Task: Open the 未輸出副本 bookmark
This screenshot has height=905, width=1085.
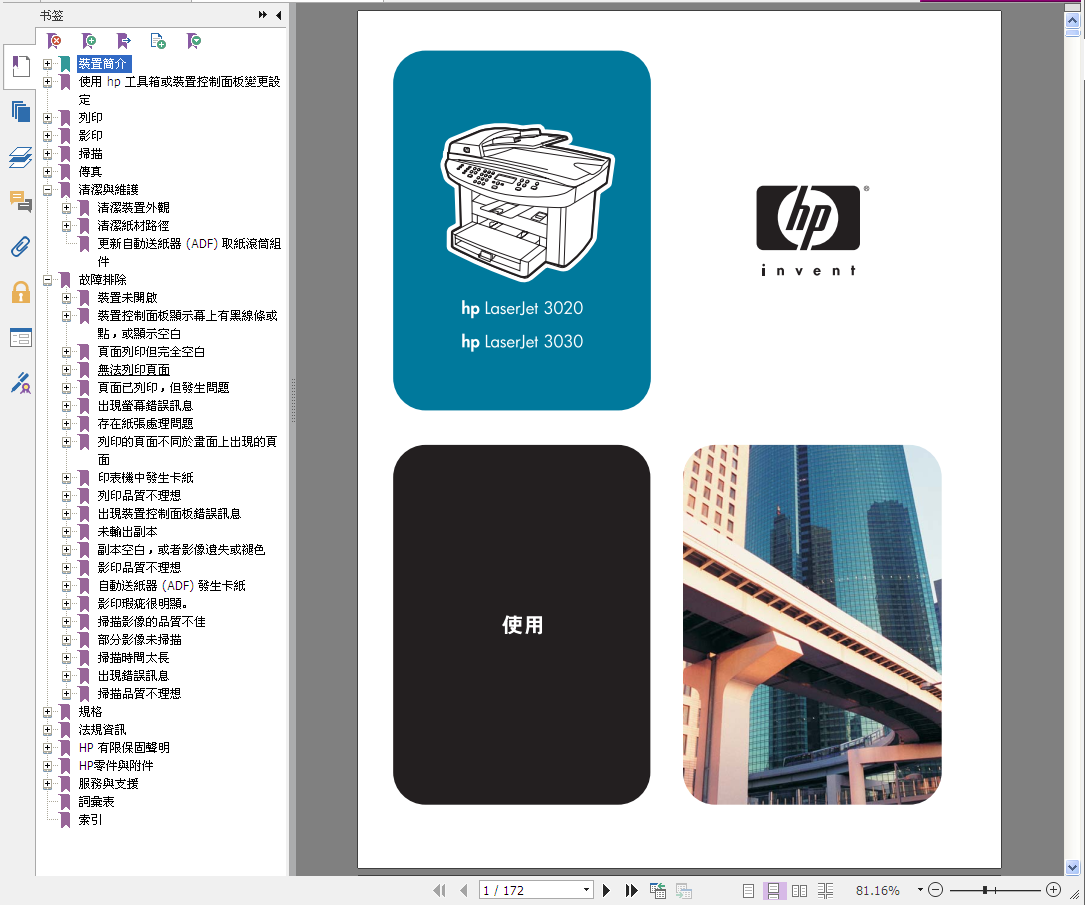Action: tap(127, 531)
